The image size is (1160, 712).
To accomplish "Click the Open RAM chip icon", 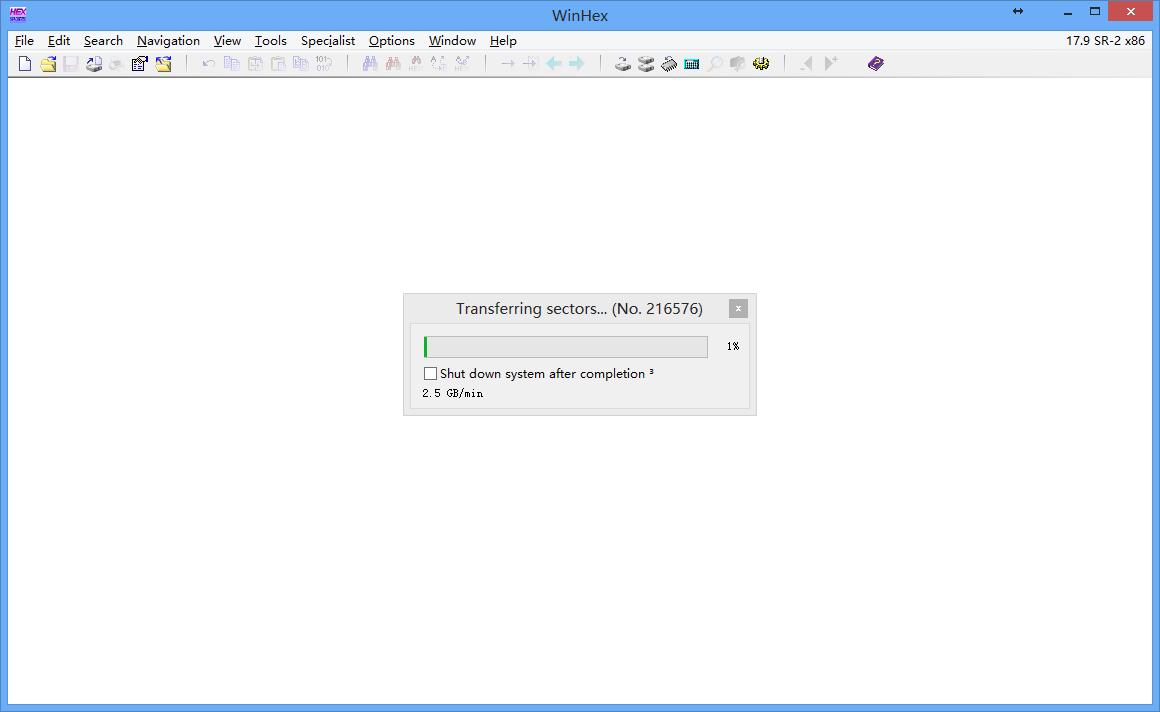I will click(669, 64).
